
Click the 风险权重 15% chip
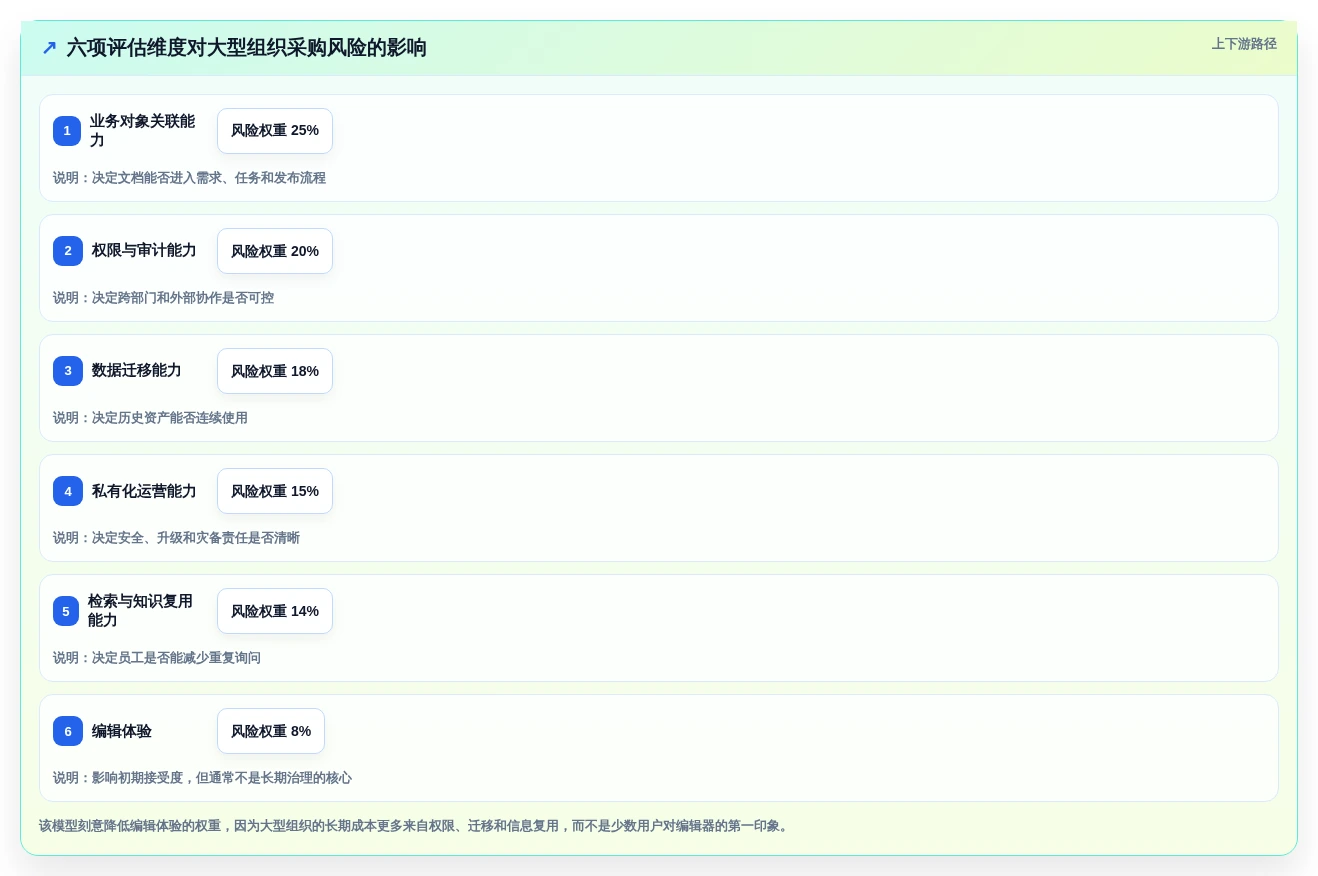[x=275, y=491]
